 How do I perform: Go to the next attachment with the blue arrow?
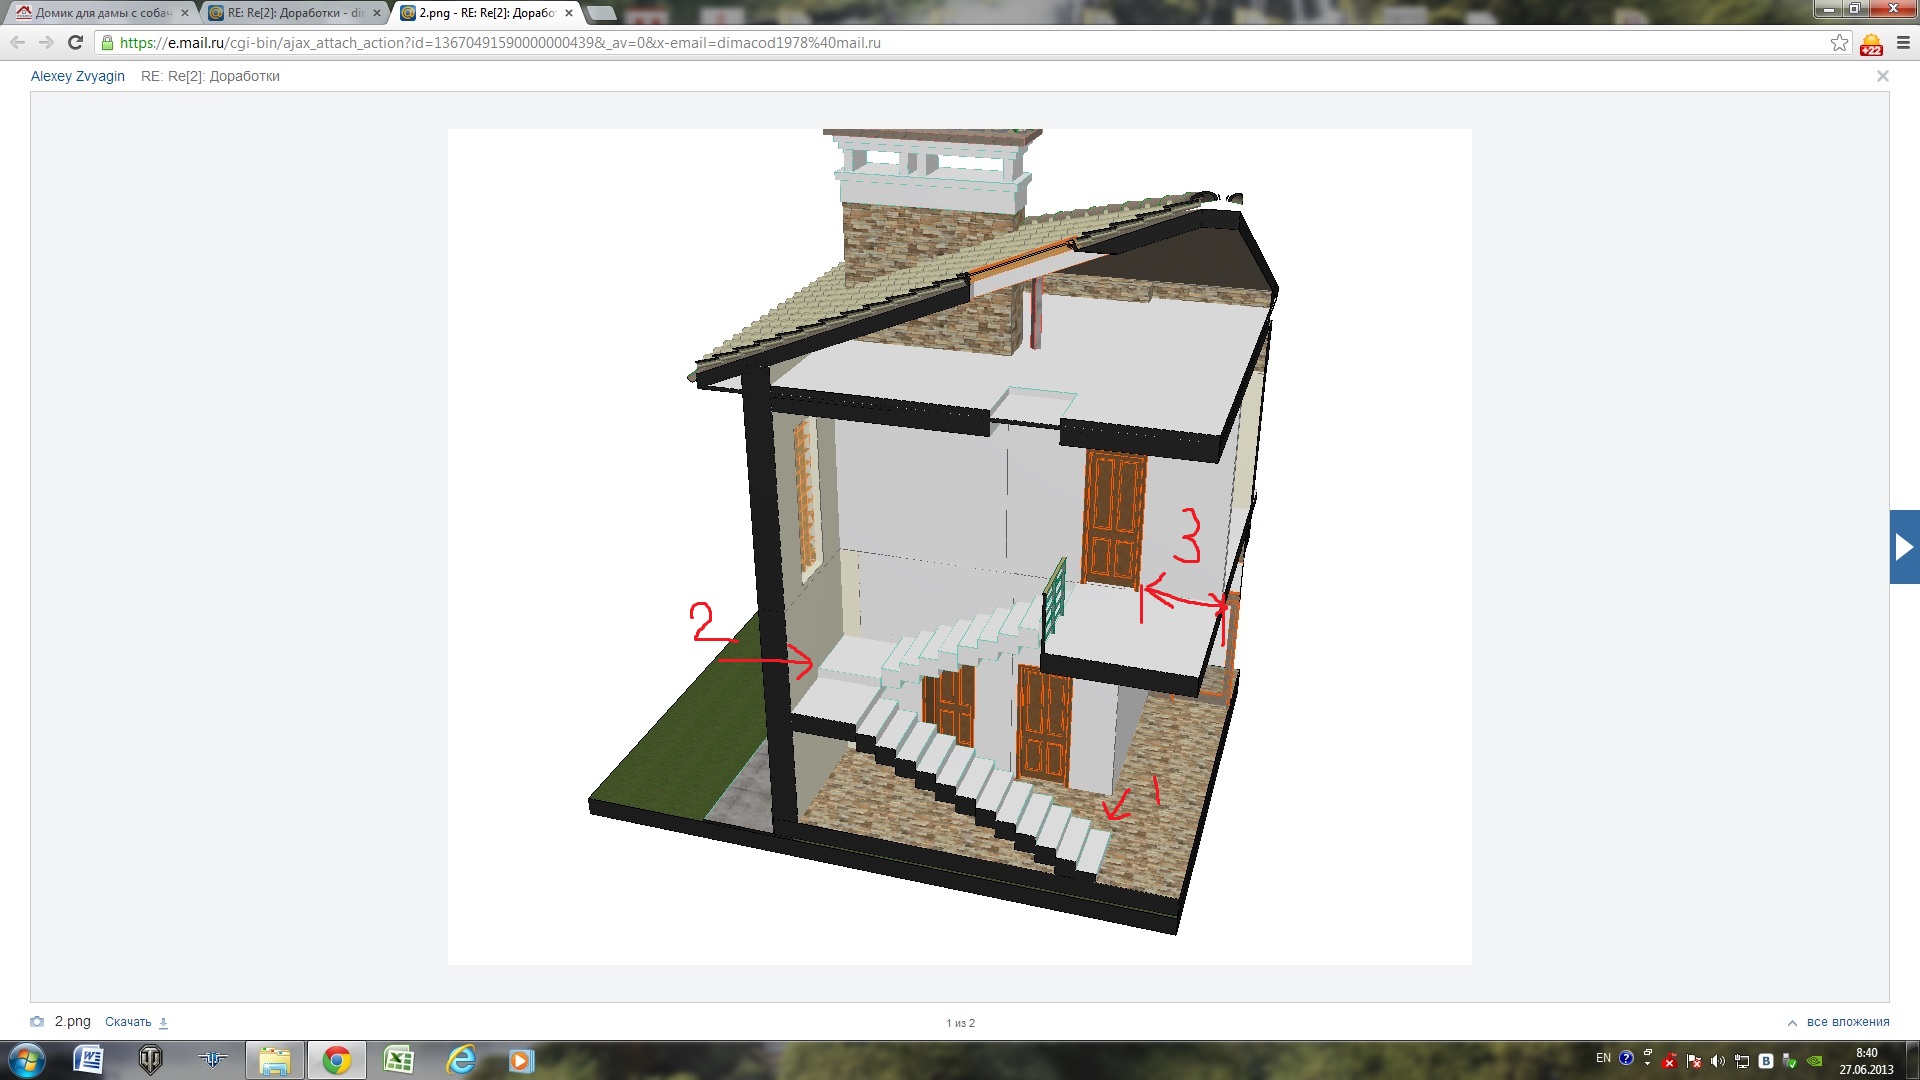point(1904,547)
